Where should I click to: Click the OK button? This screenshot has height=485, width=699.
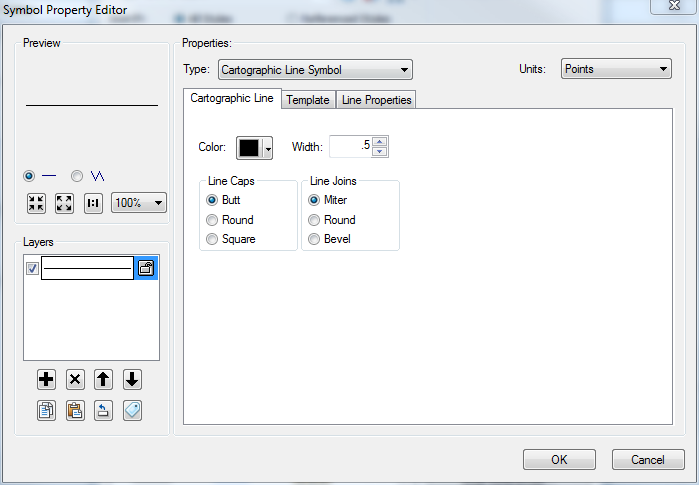559,460
